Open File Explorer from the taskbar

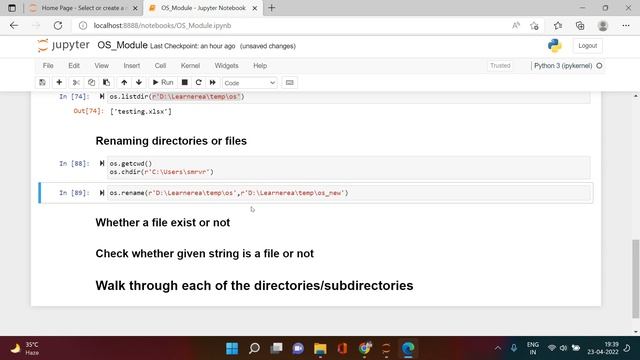320,348
